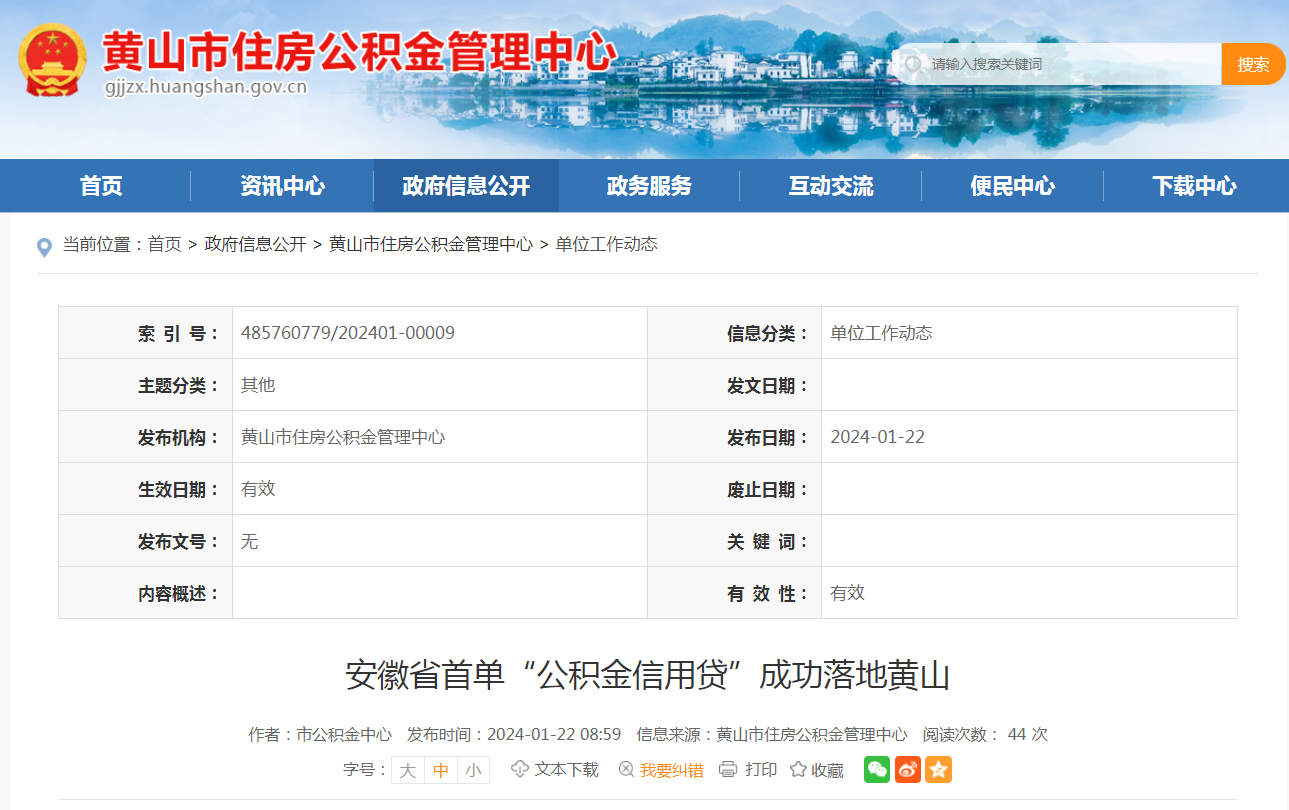Viewport: 1289px width, 810px height.
Task: Click the national emblem logo at top left
Action: click(53, 55)
